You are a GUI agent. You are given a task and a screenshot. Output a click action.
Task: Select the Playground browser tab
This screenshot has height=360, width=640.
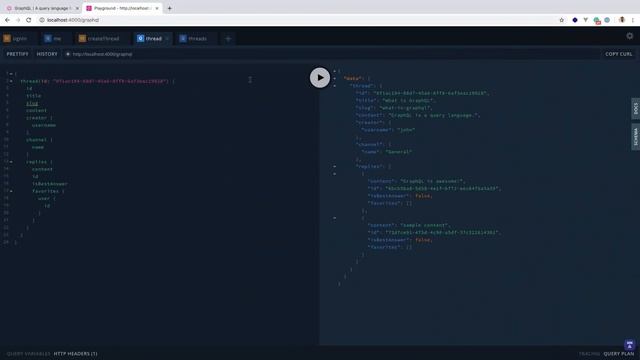coord(122,8)
